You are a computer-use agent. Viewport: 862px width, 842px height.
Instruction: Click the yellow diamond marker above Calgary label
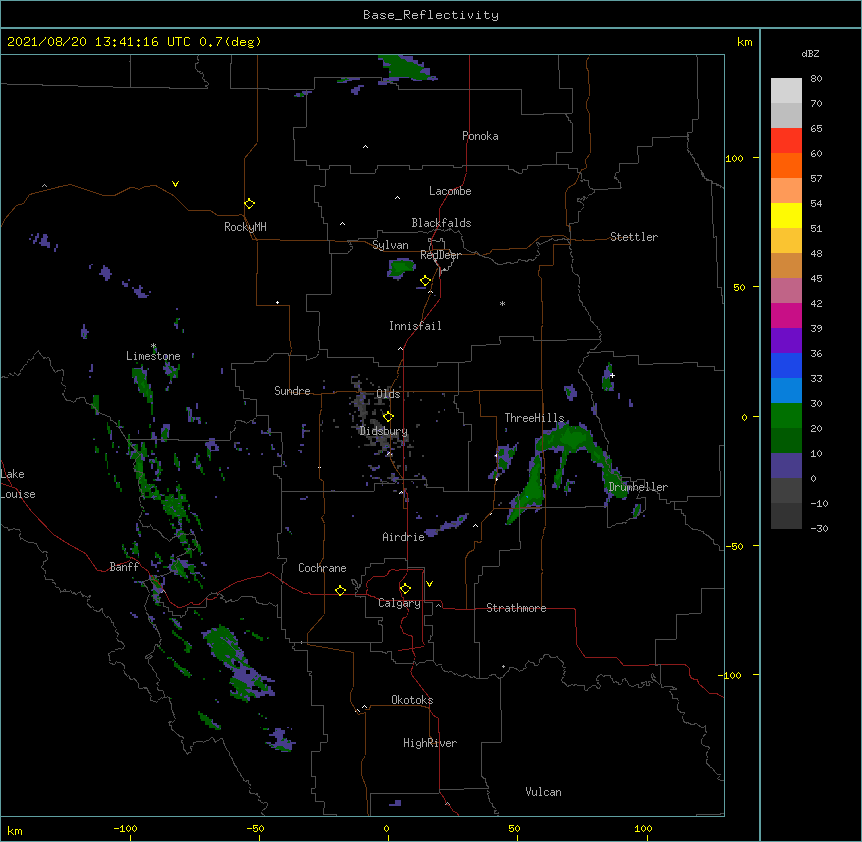tap(405, 589)
